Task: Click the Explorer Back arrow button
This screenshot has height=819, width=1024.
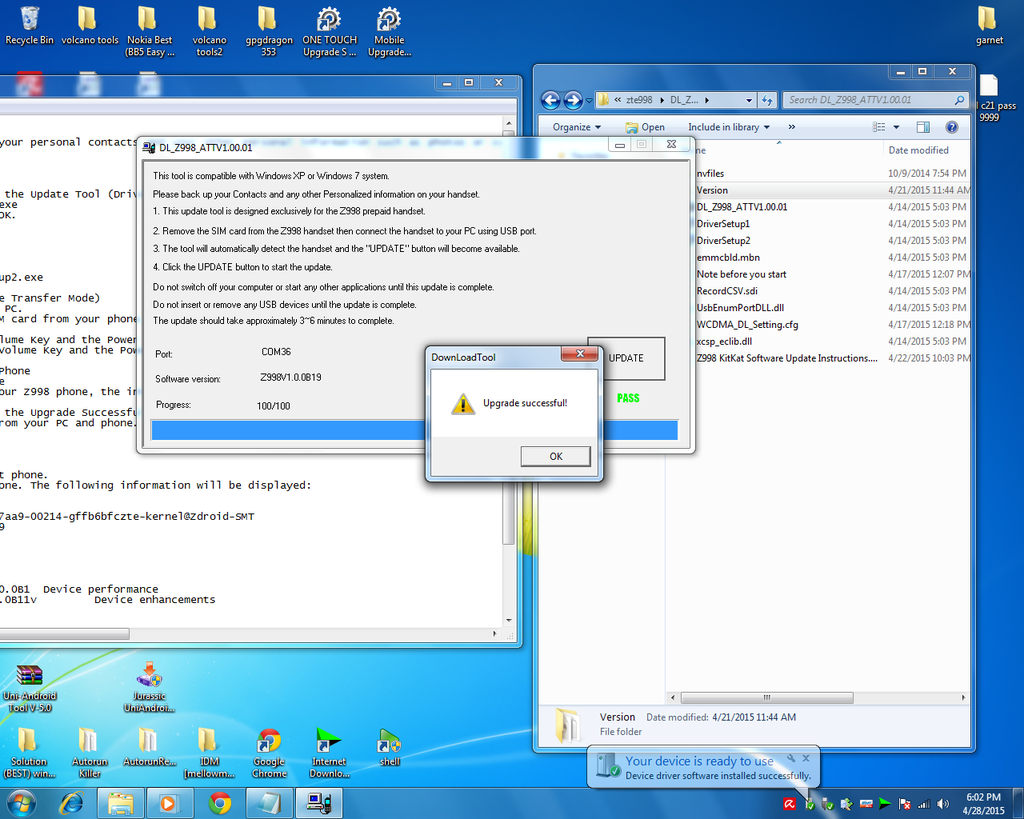Action: pos(550,100)
